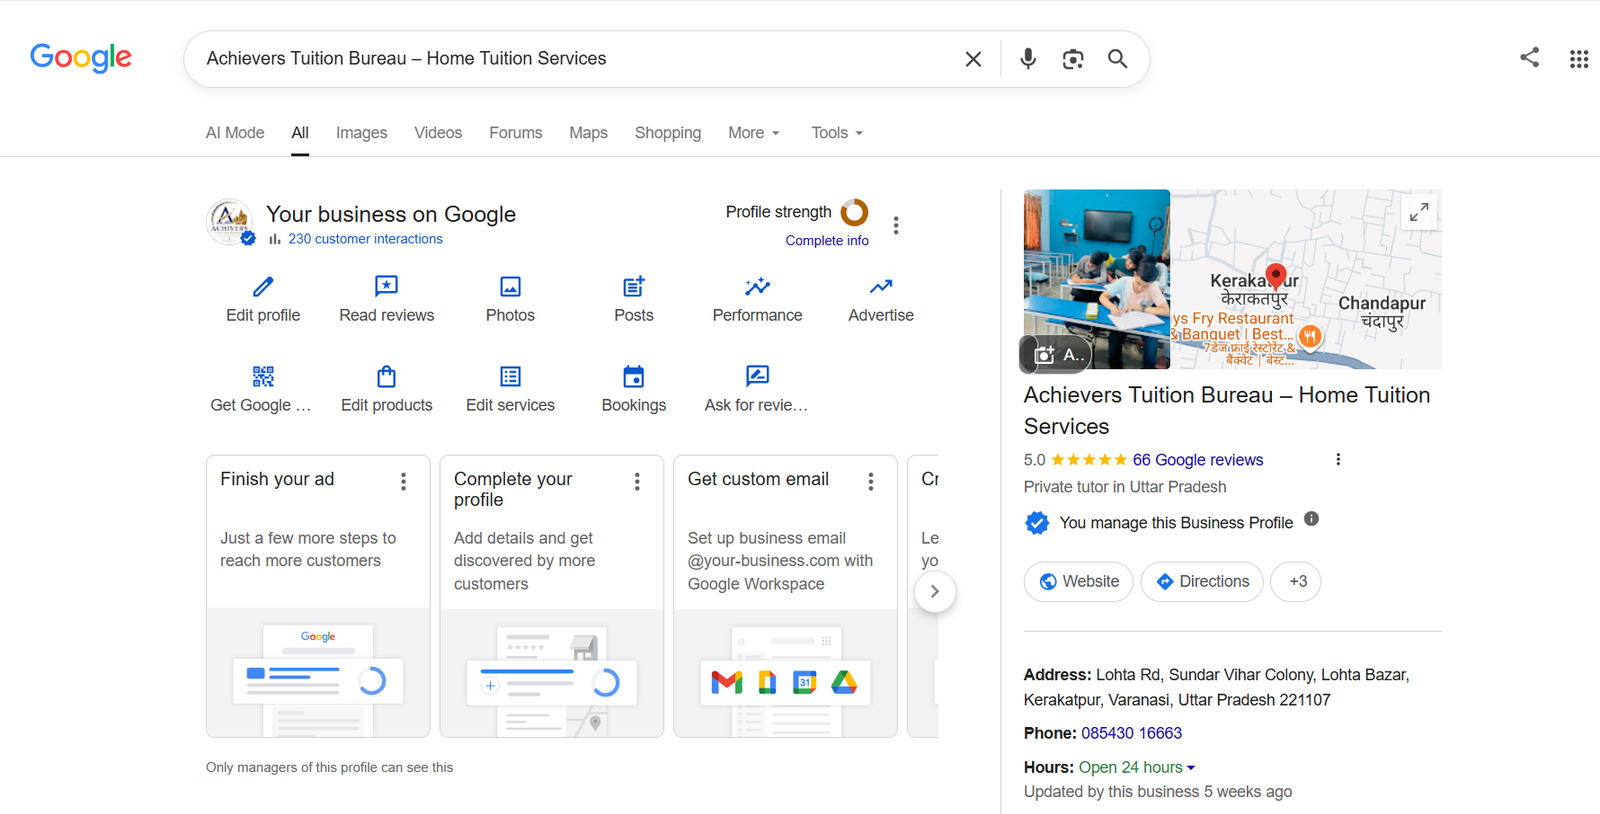Switch to Shopping tab

click(668, 133)
